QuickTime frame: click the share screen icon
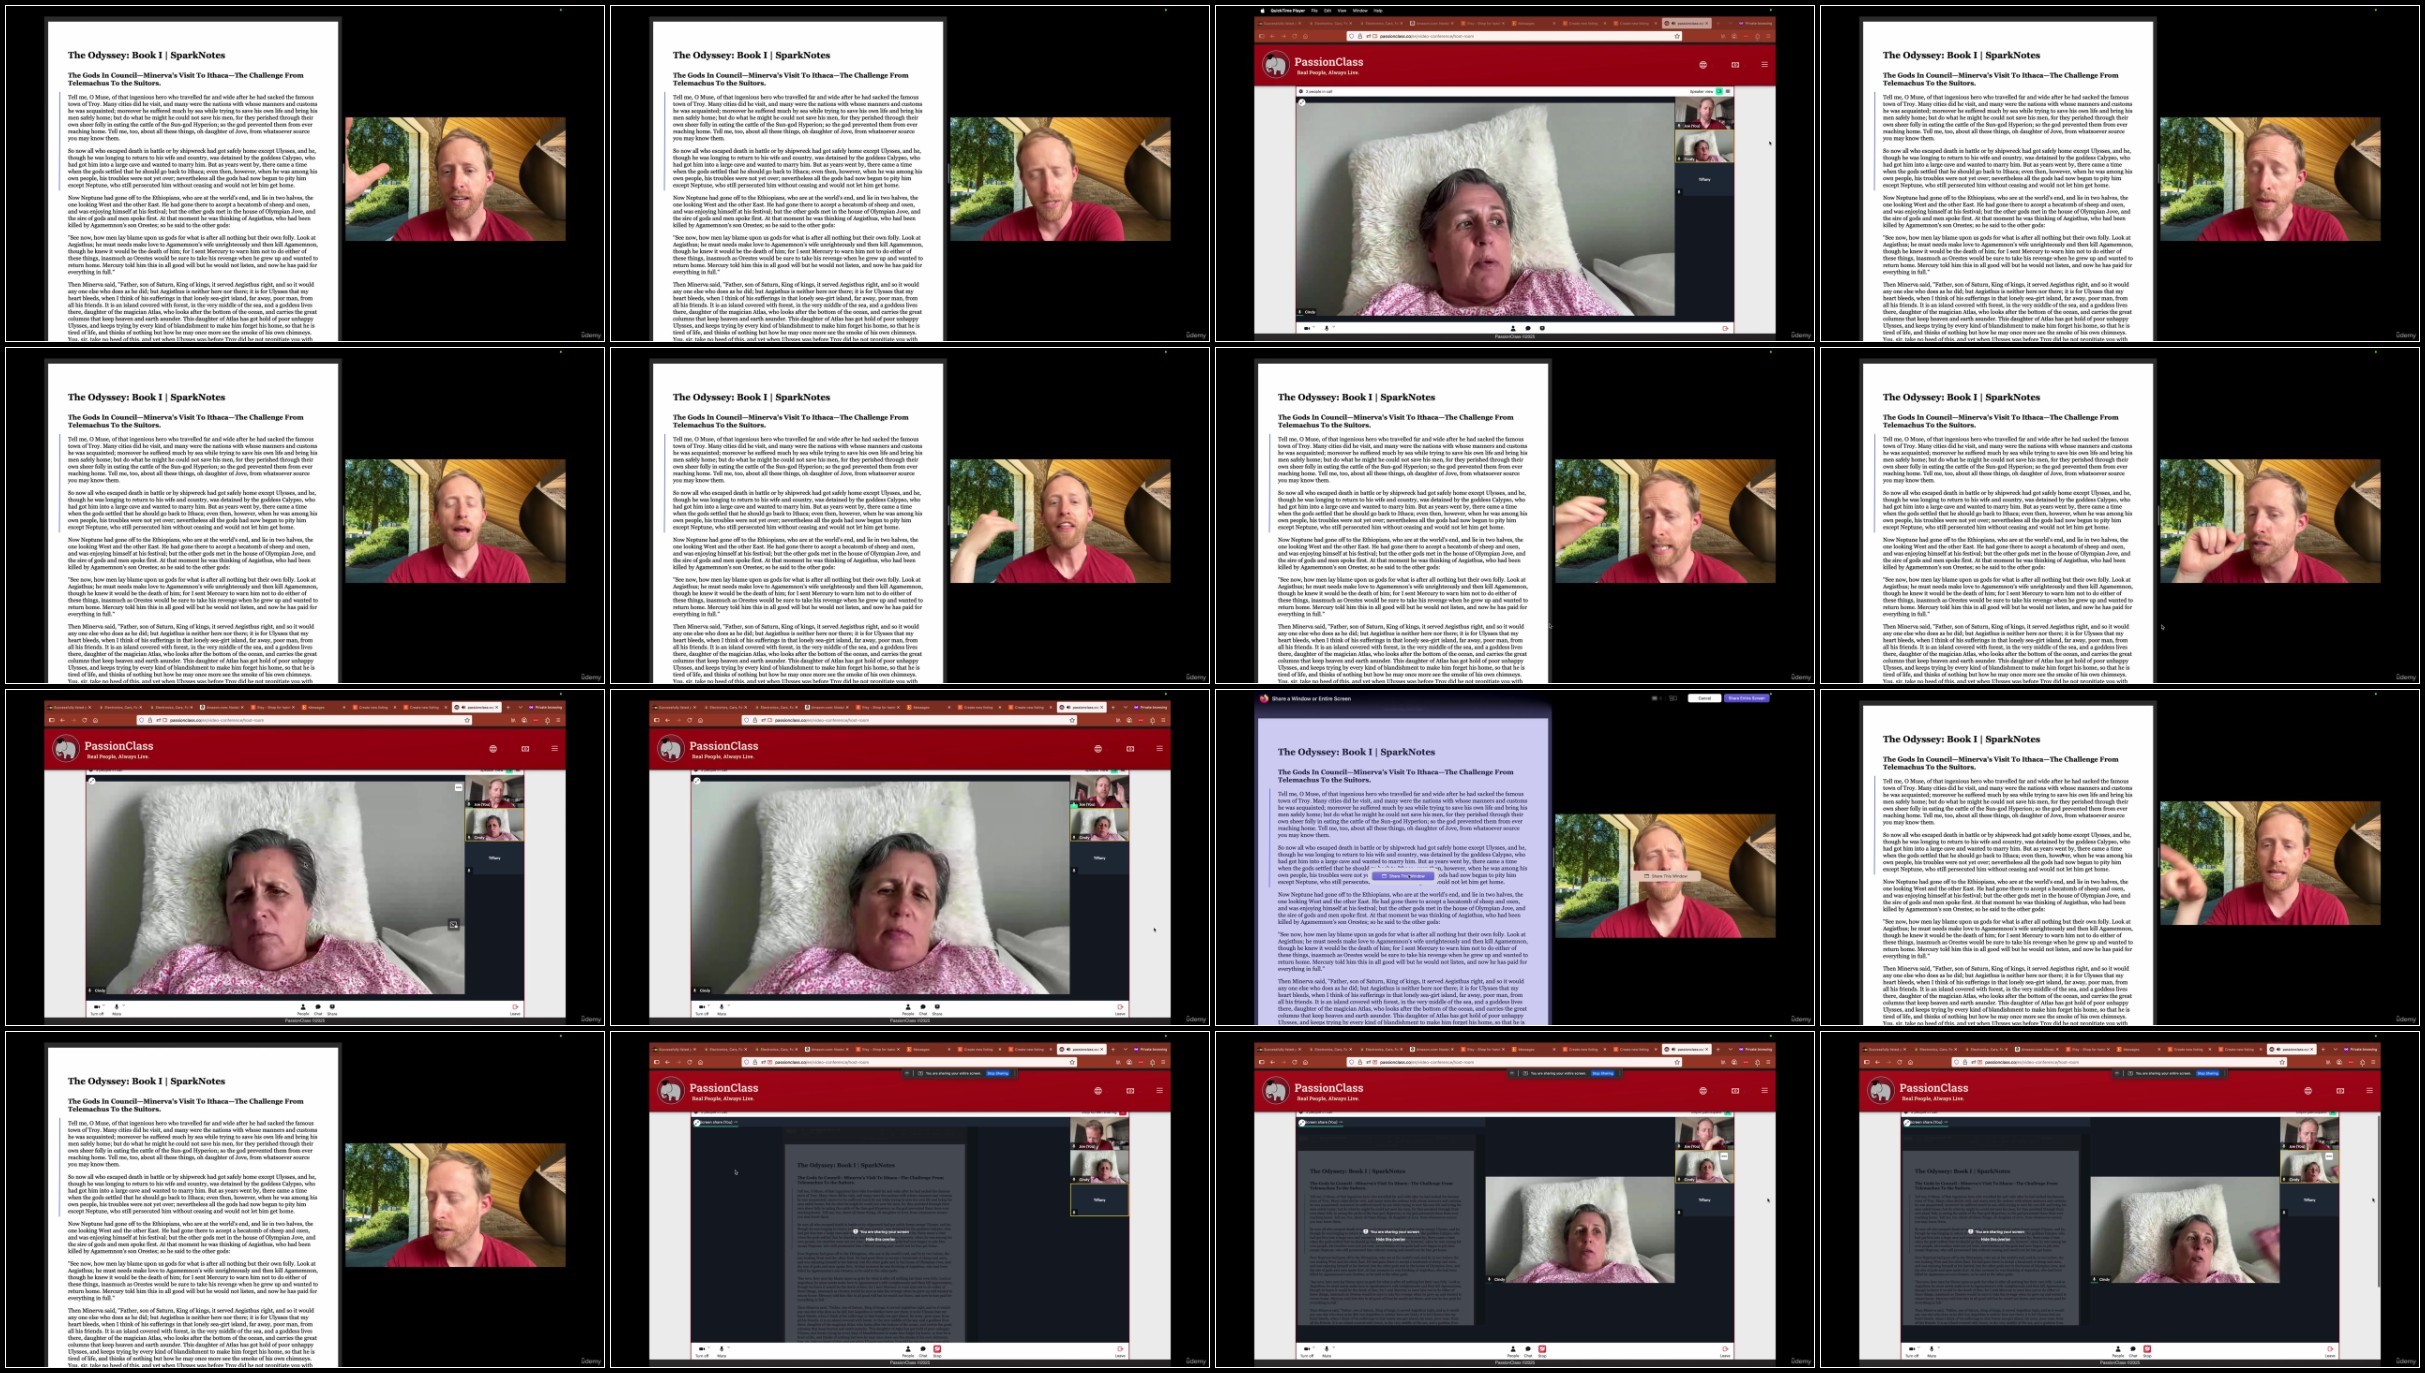This screenshot has height=1373, width=2425. pos(1542,328)
